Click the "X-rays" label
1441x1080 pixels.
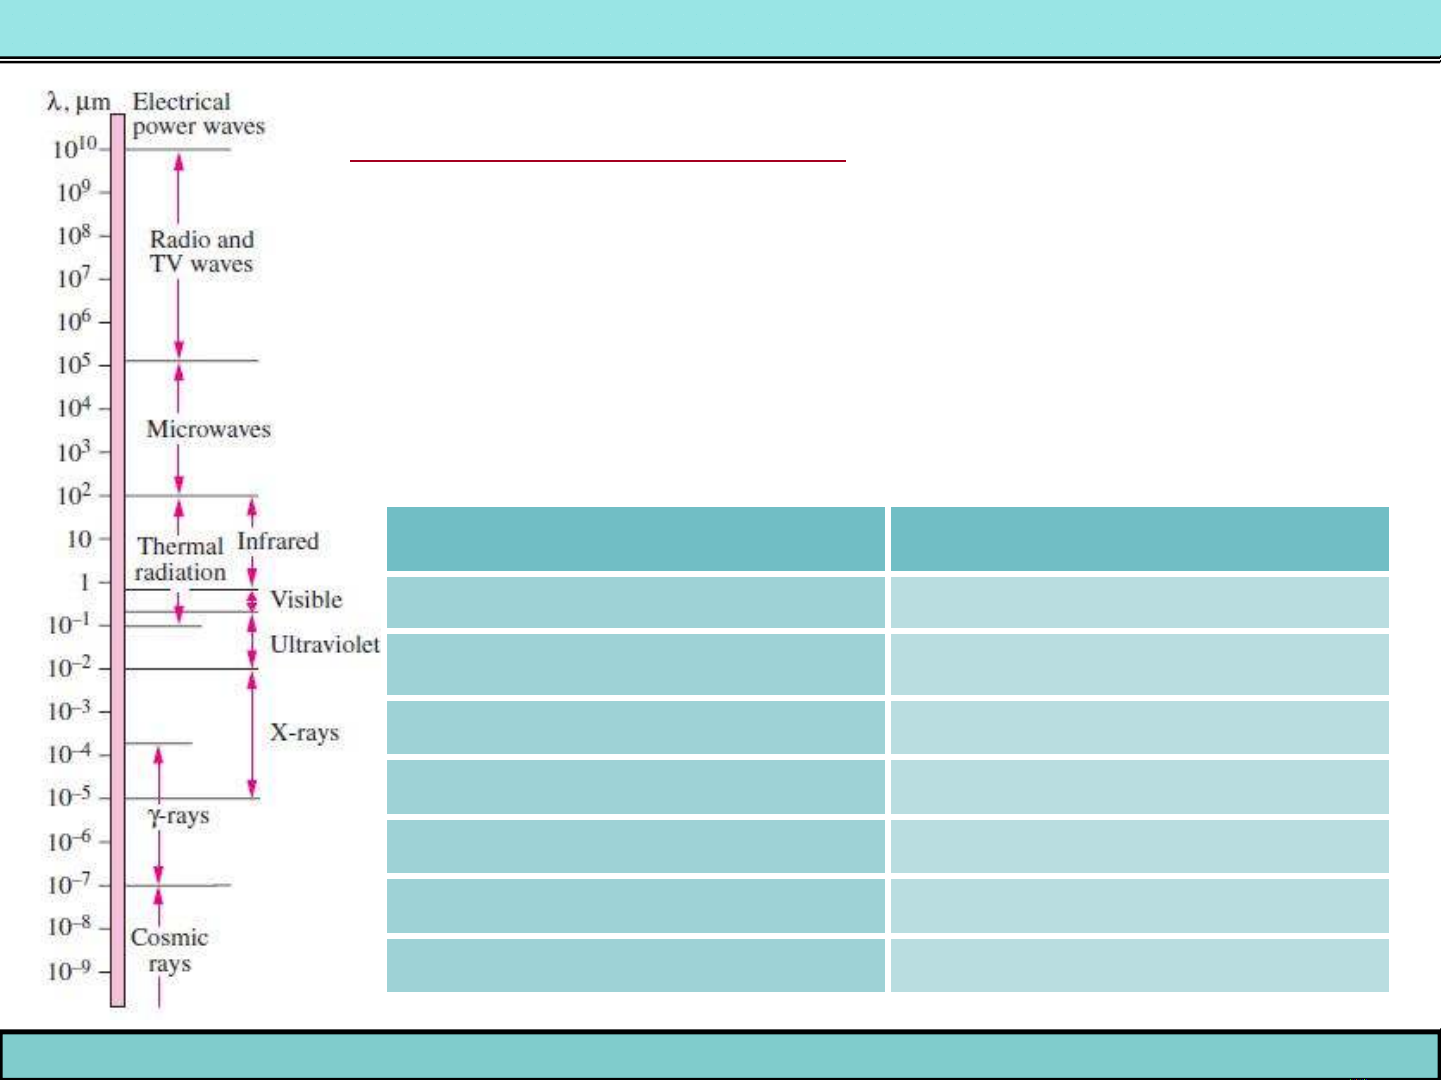point(305,732)
